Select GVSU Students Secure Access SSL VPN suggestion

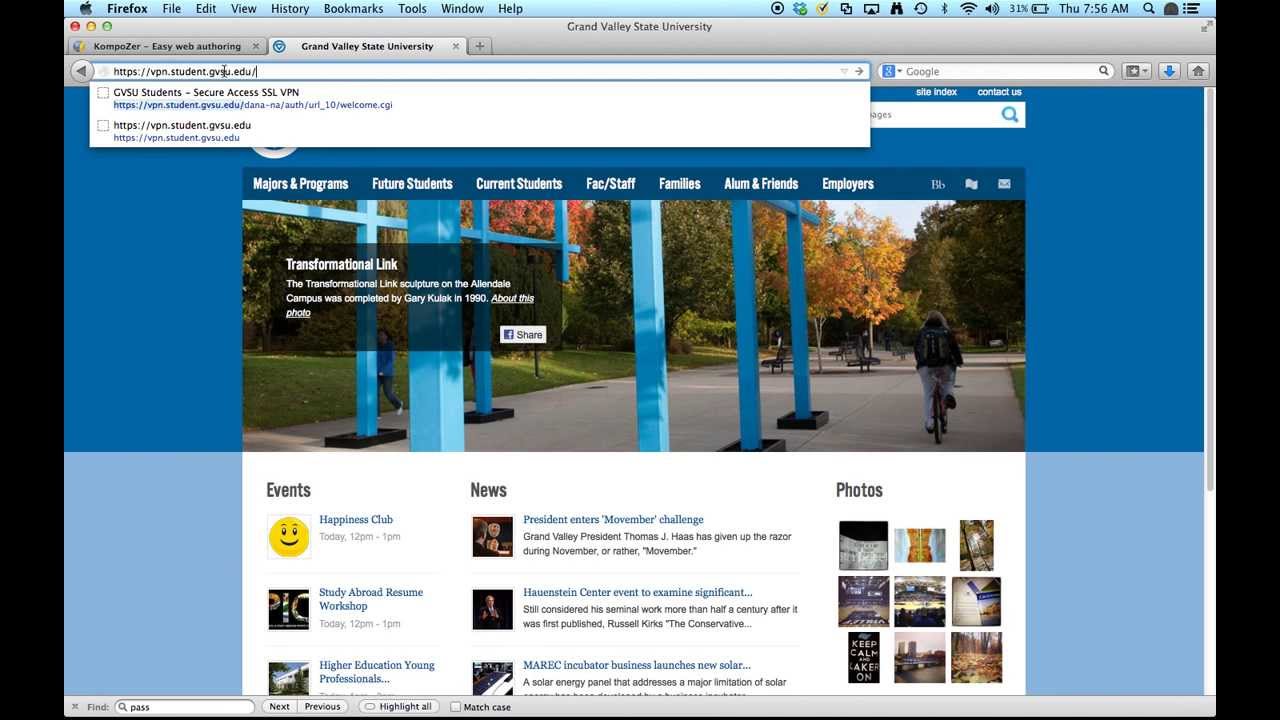point(480,98)
